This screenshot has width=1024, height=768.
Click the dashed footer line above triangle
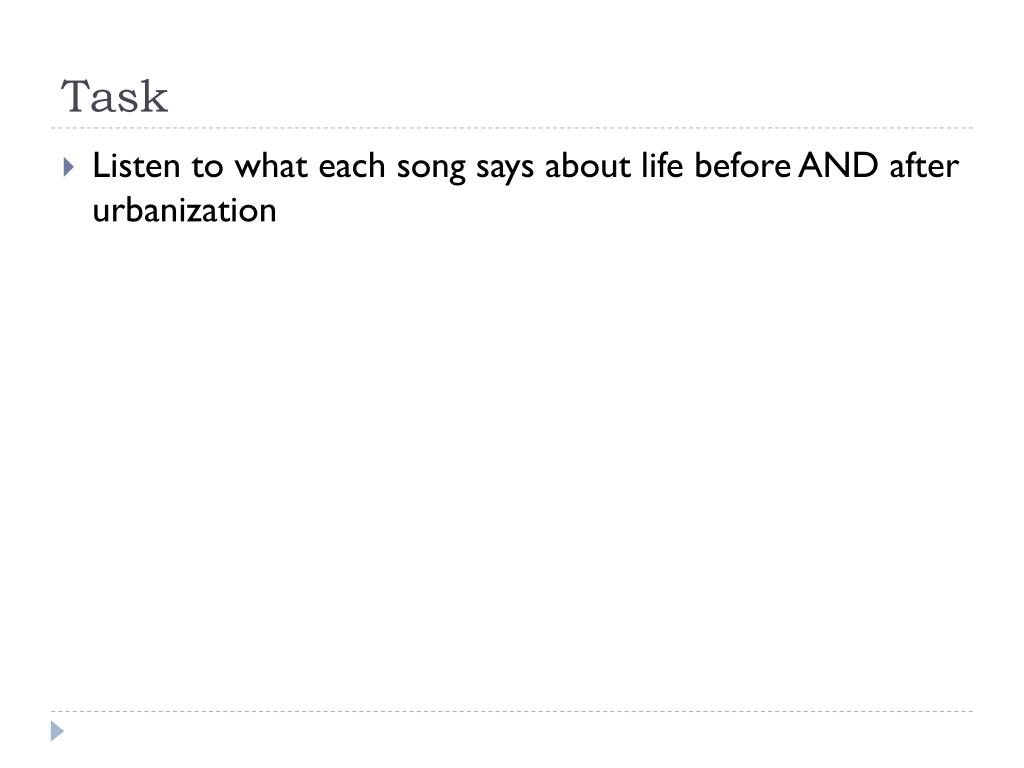point(512,711)
